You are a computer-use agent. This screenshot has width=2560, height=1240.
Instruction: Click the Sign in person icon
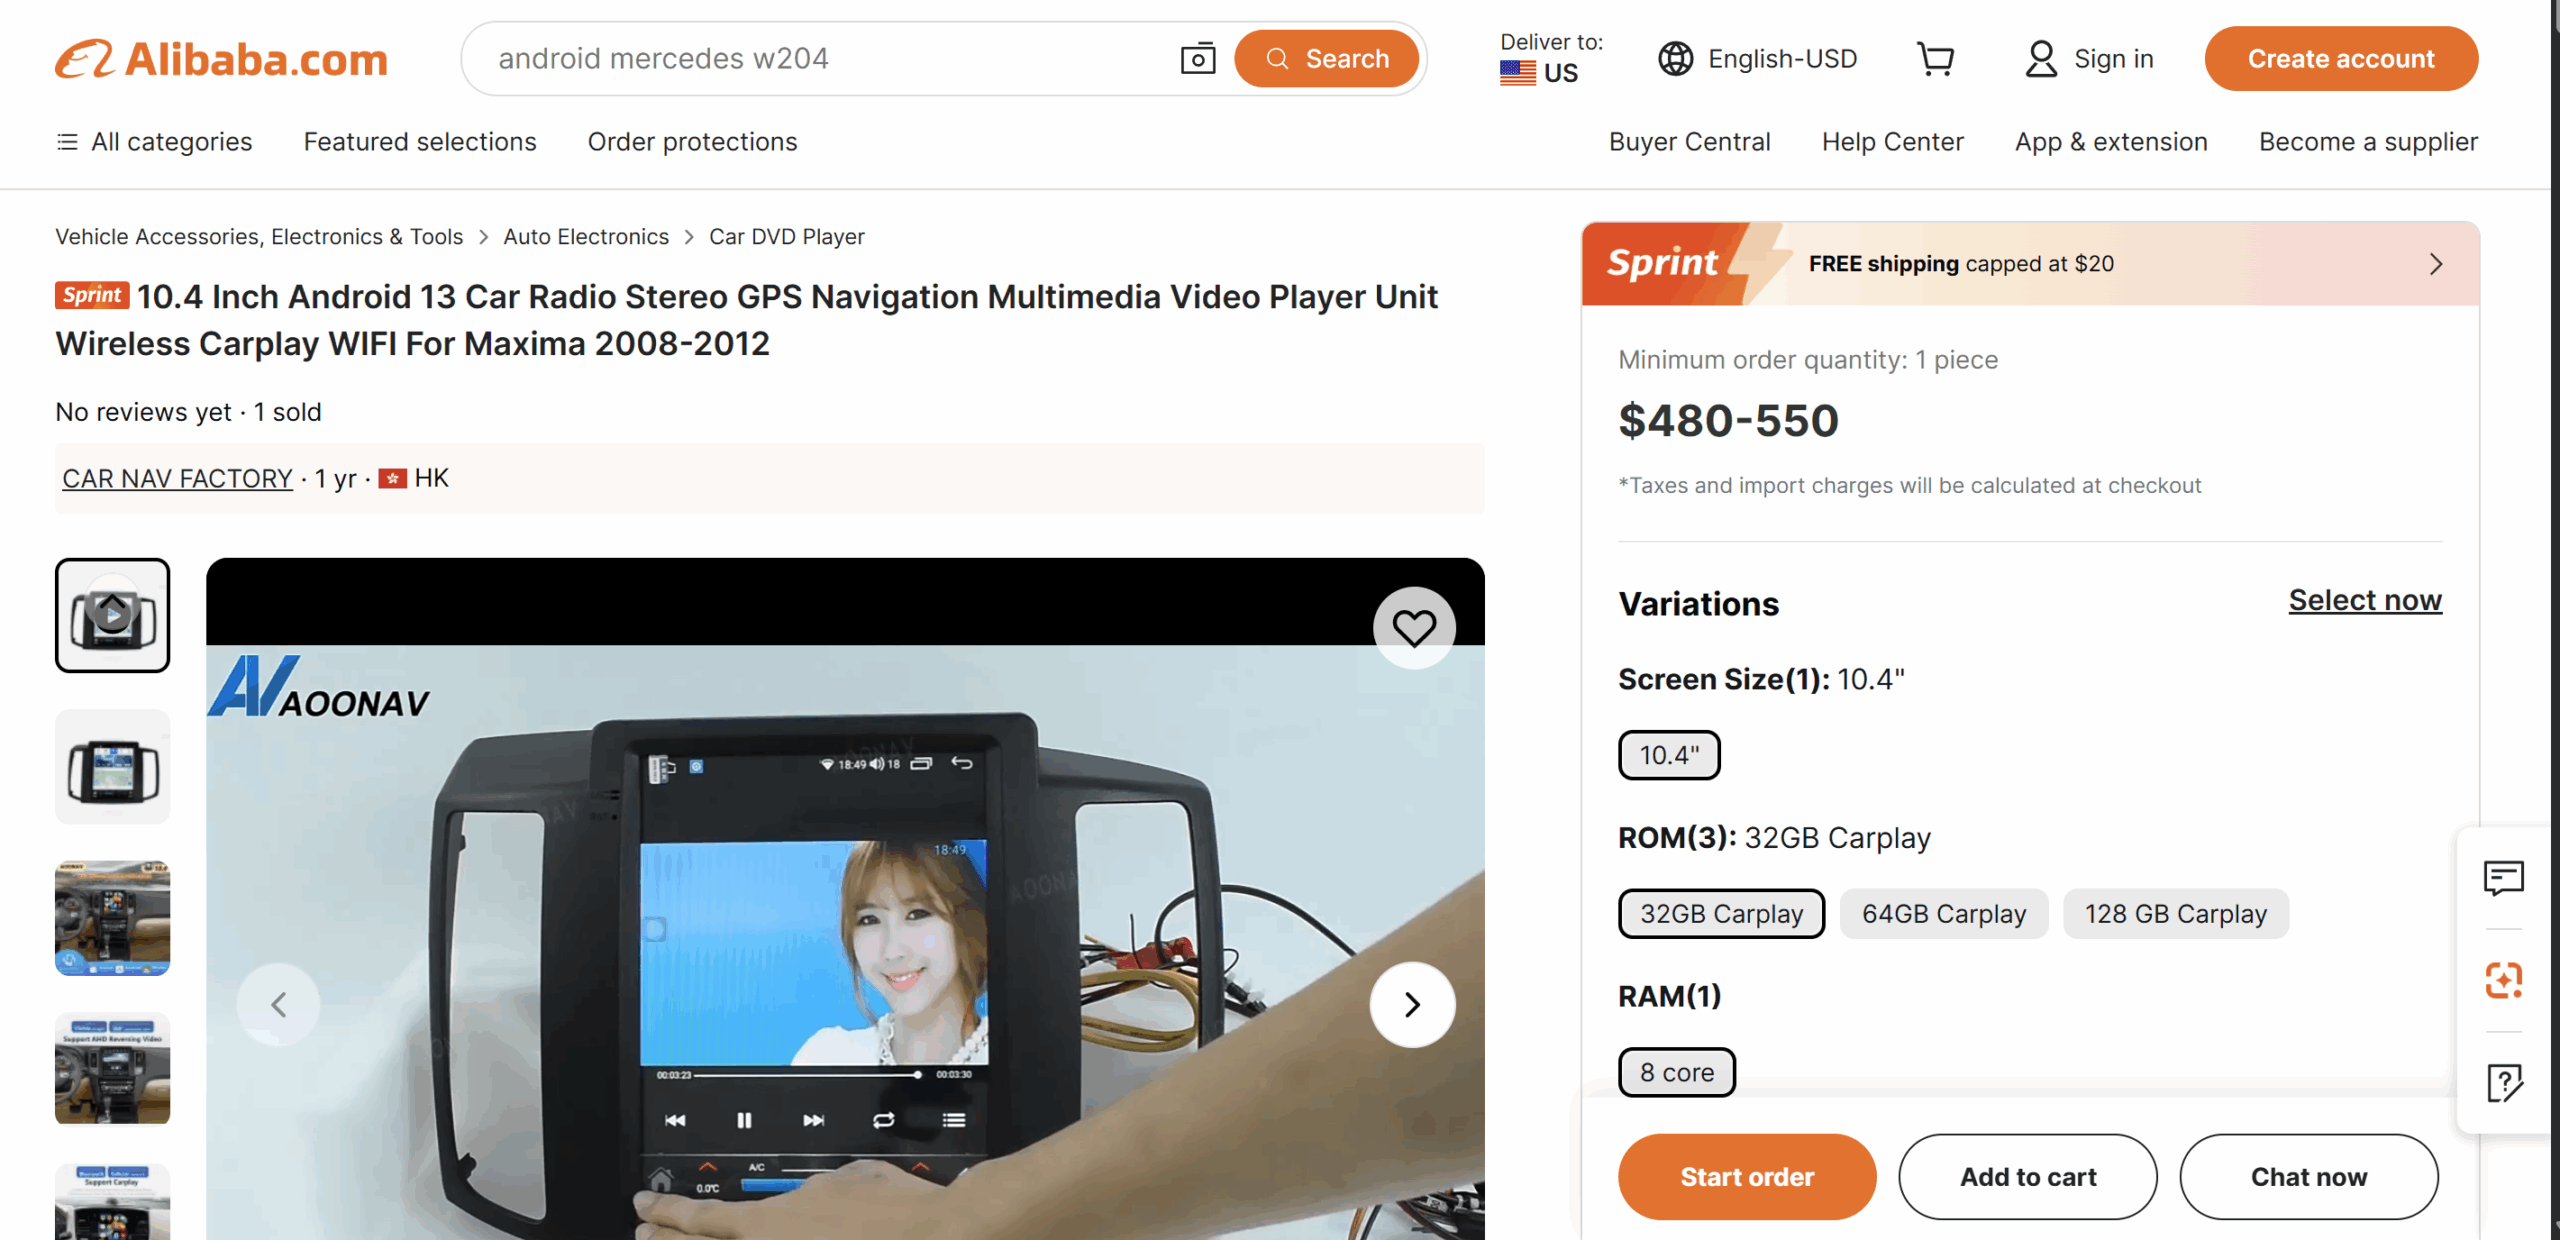[x=2040, y=59]
